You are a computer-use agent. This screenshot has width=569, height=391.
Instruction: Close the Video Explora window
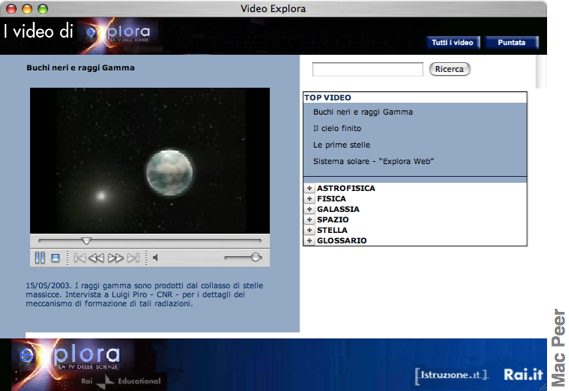coord(12,9)
